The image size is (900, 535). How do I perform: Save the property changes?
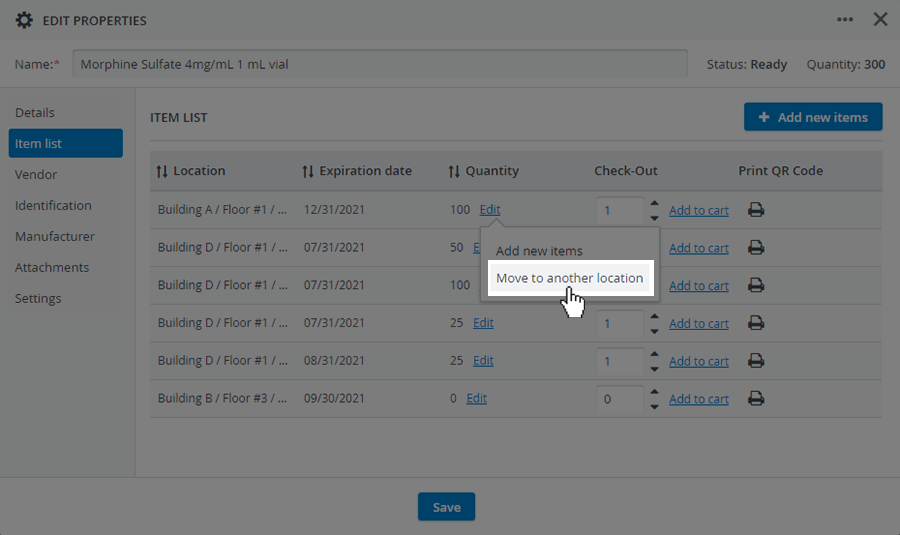click(446, 507)
